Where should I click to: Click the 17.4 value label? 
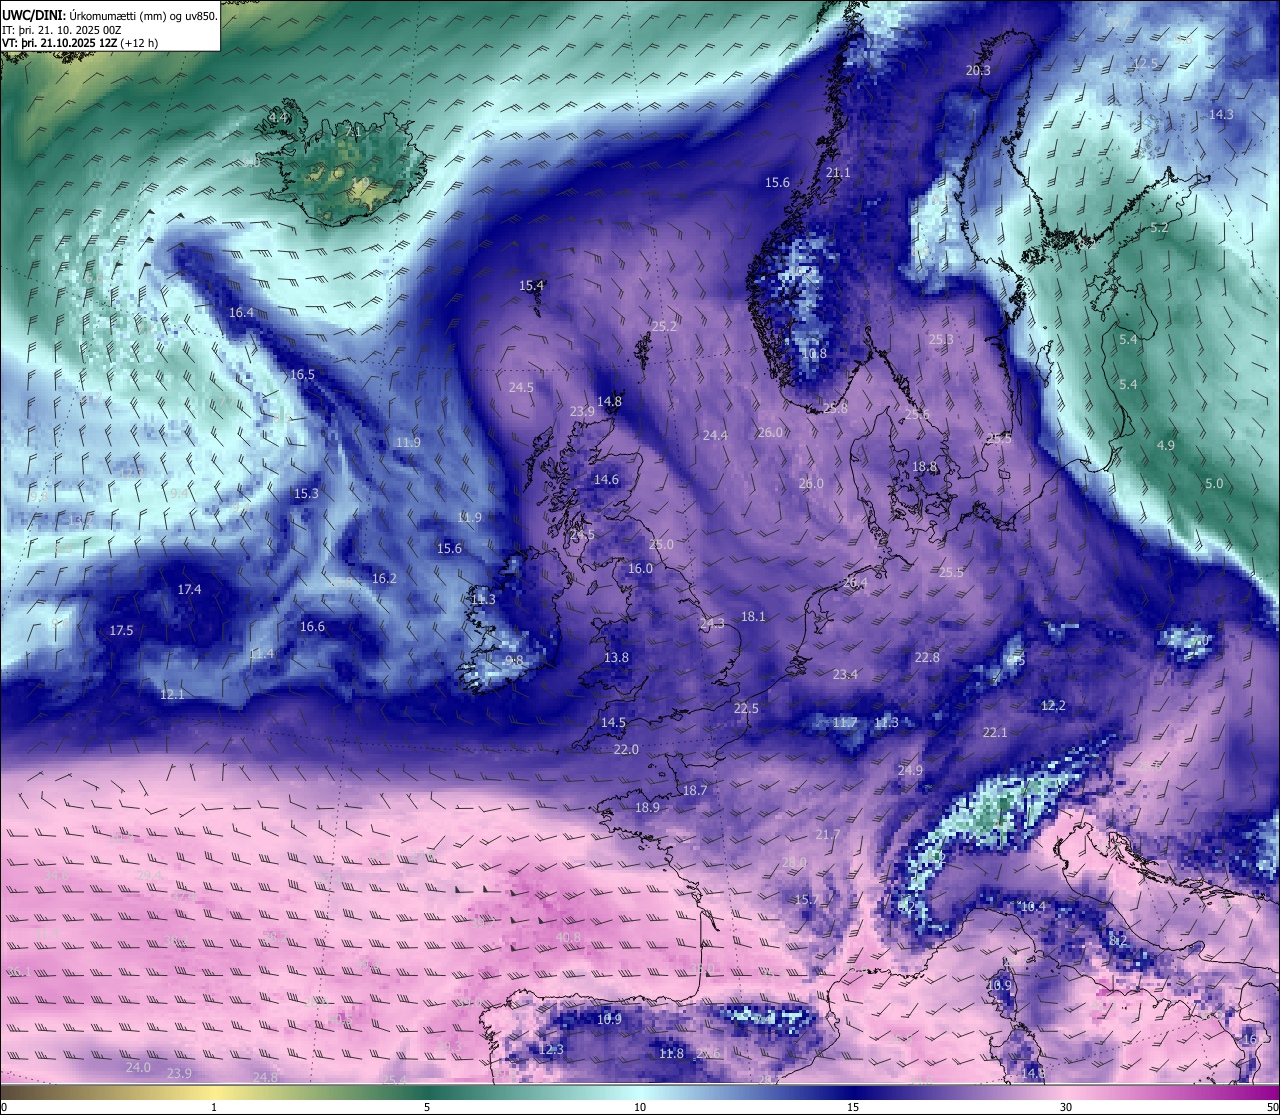tap(189, 590)
